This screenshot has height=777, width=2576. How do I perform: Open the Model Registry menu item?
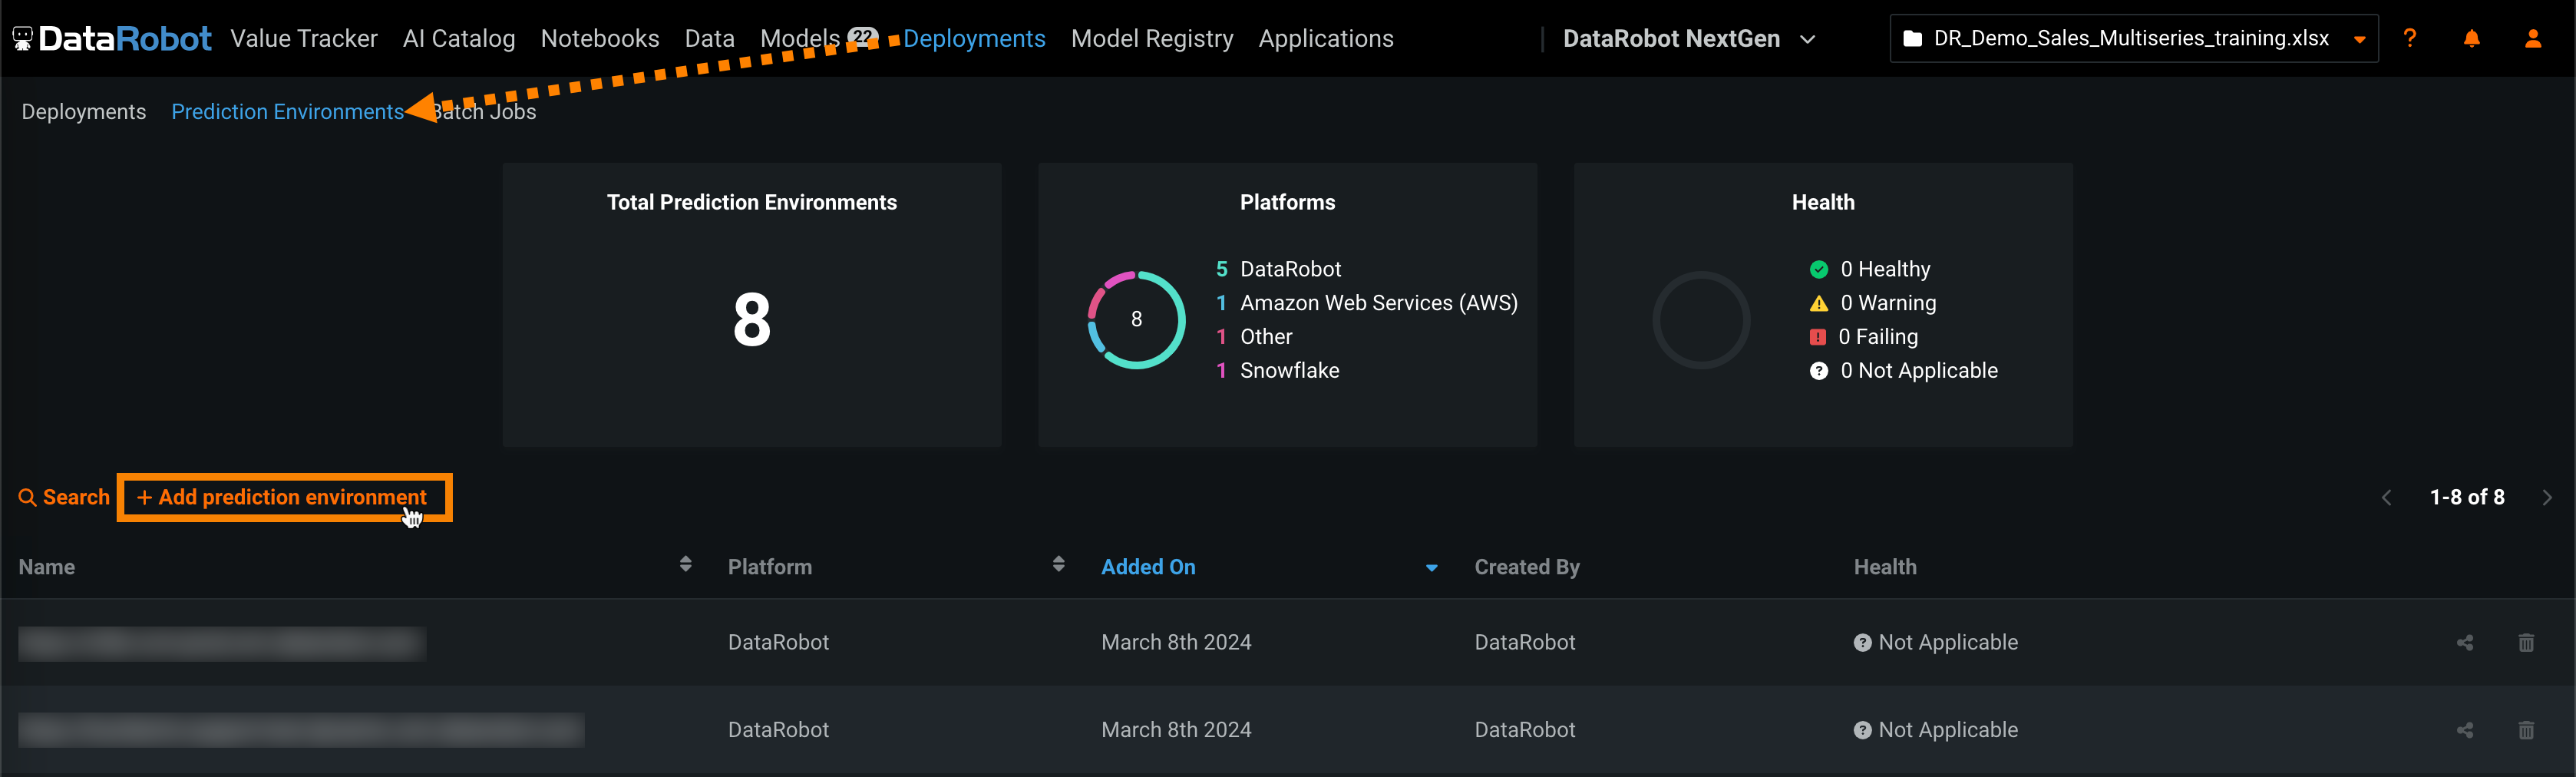click(1151, 39)
